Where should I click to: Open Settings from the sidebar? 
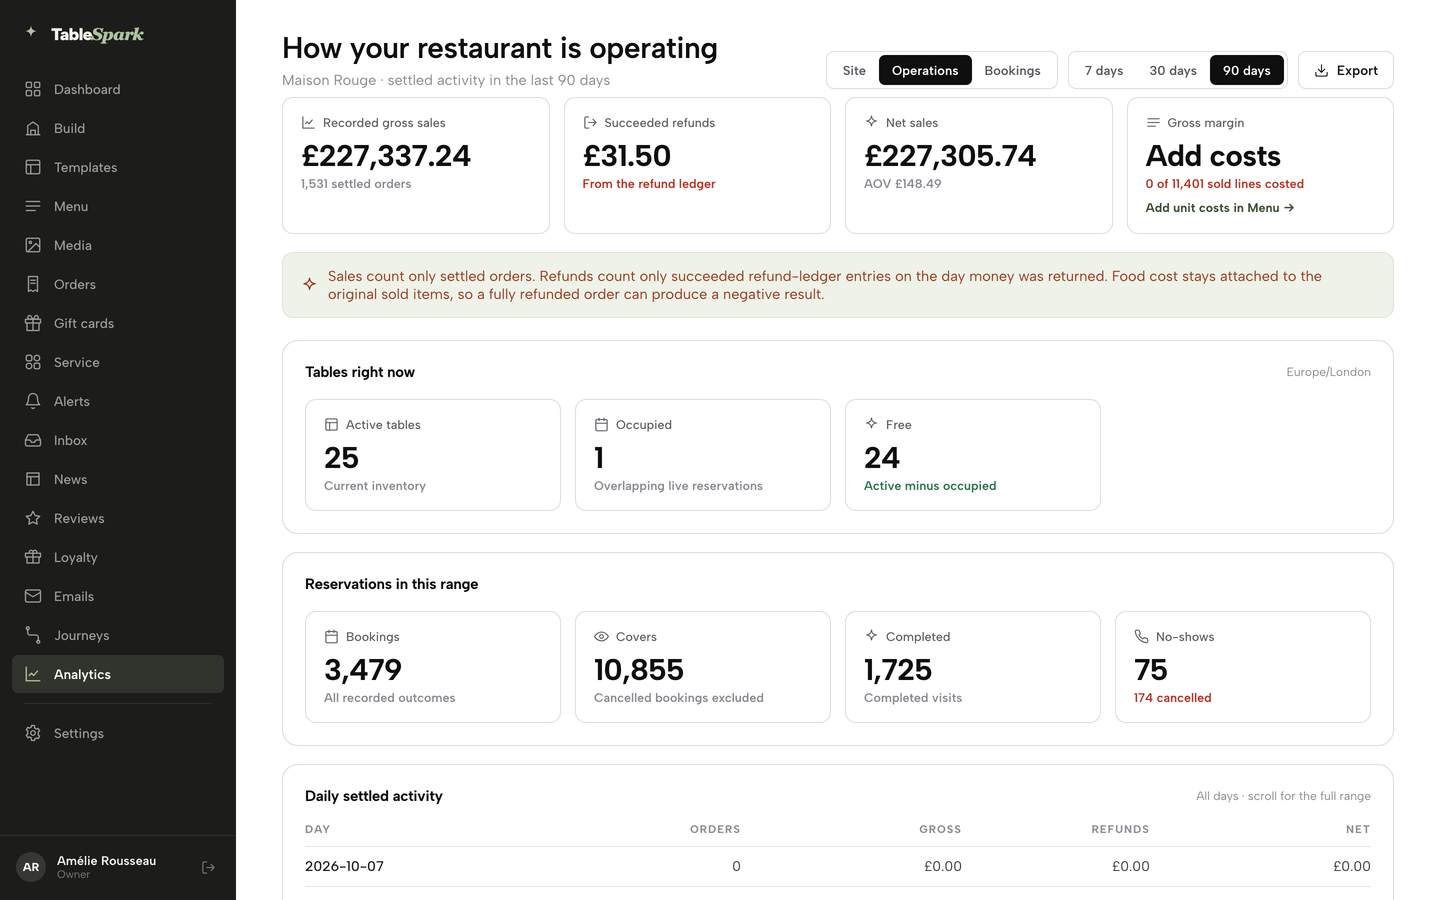(118, 733)
